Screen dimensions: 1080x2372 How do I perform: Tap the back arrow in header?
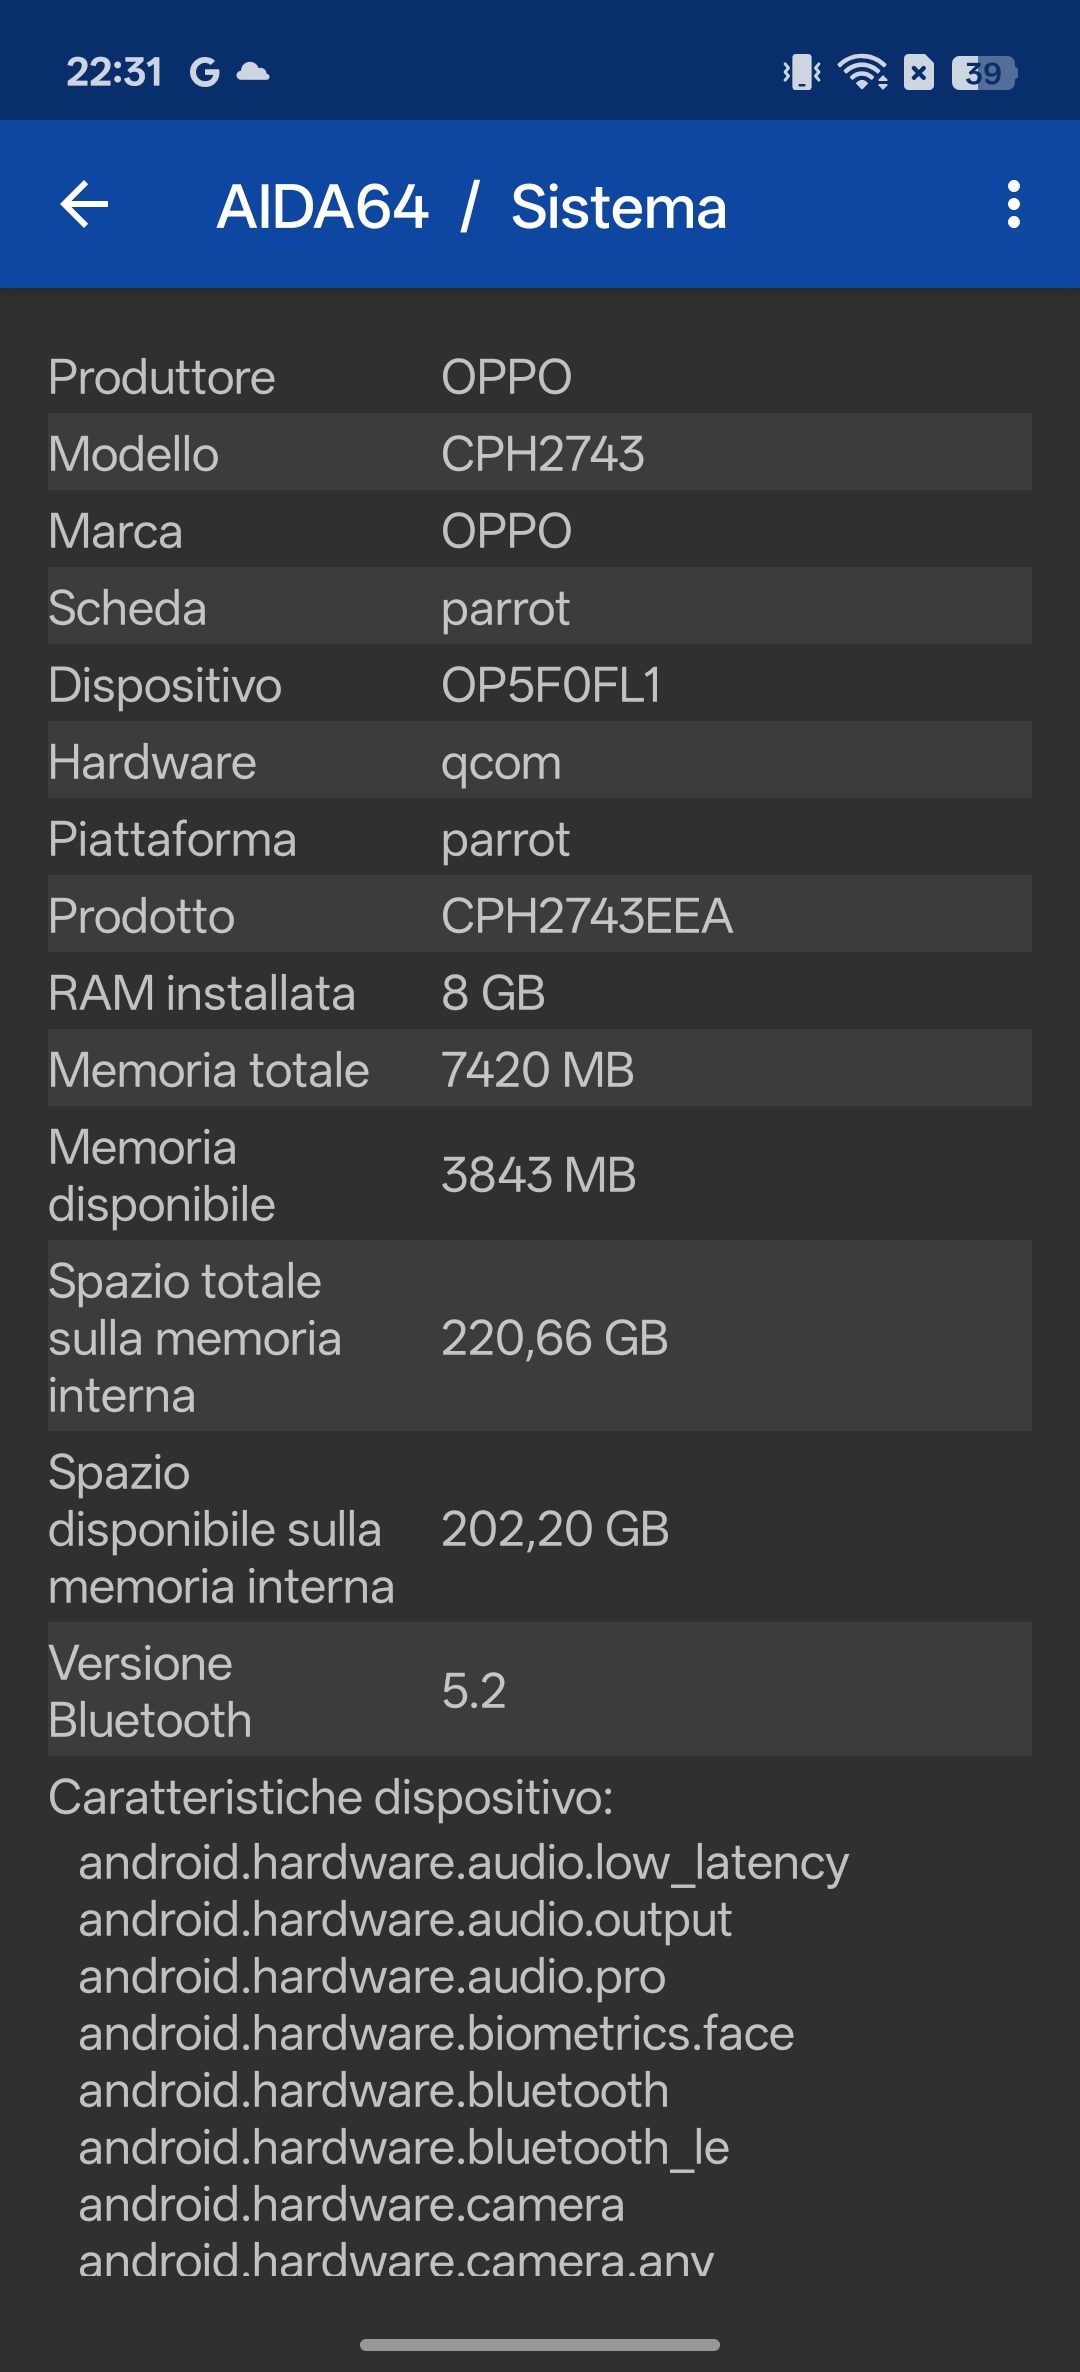[85, 205]
